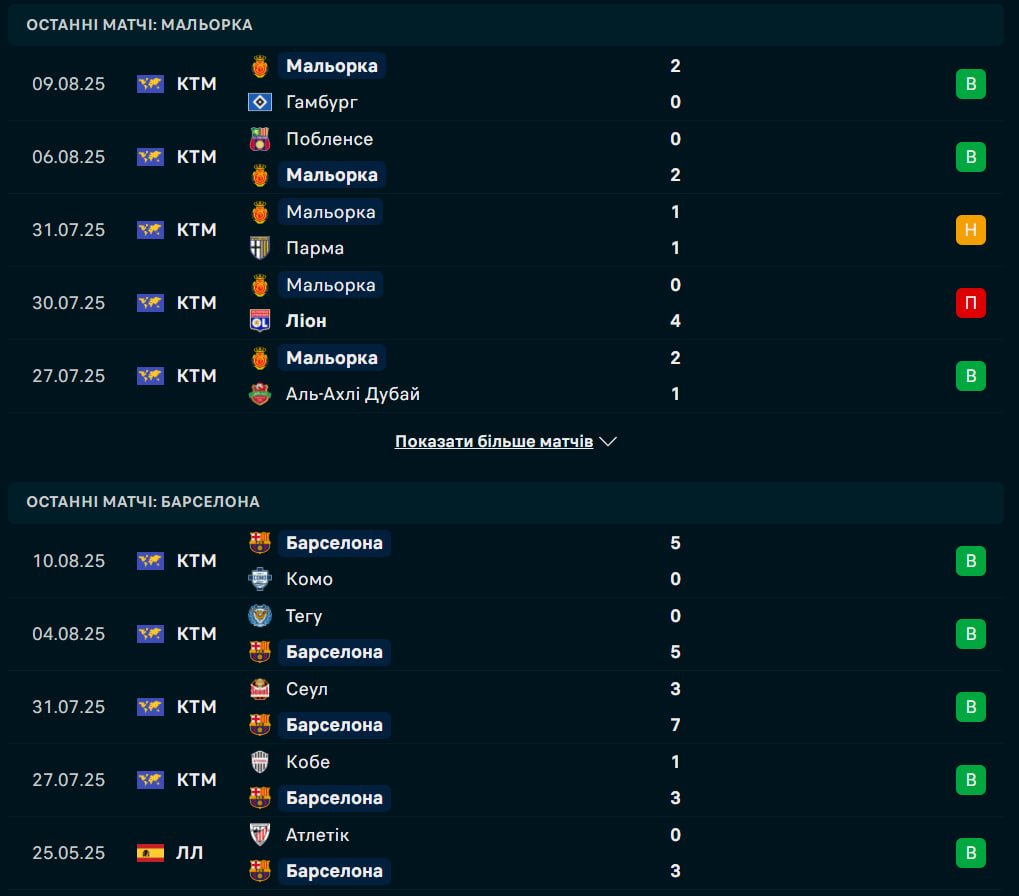Click the Spain flag La Liga icon

pos(150,853)
